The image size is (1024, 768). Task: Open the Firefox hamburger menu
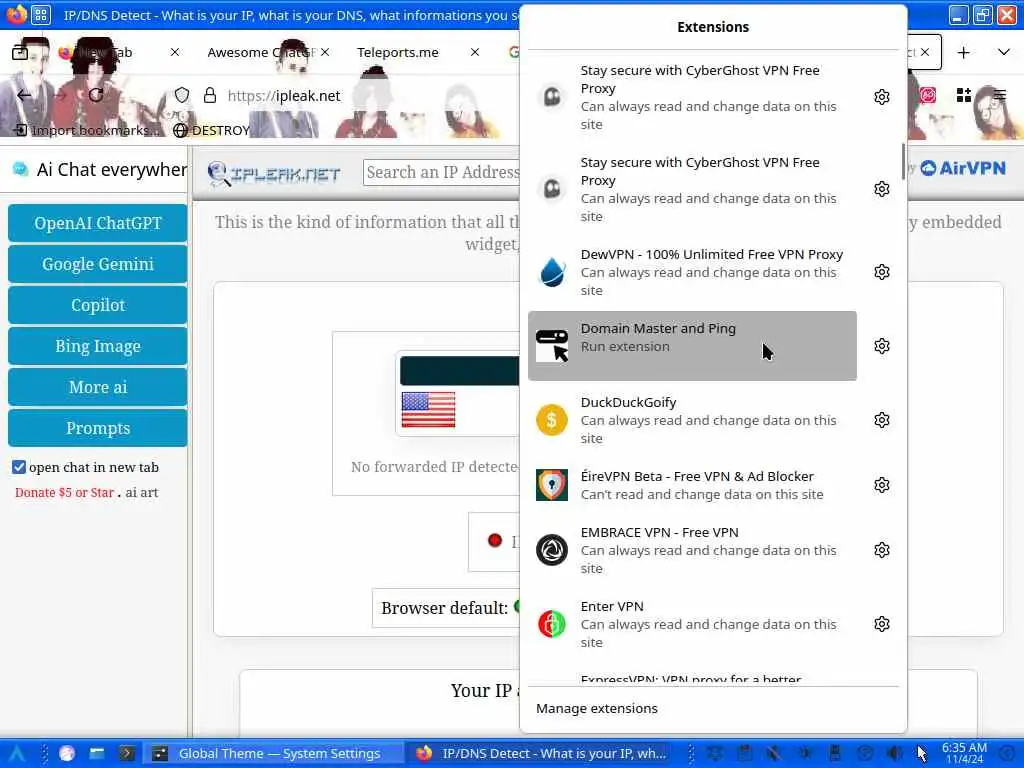[x=999, y=95]
